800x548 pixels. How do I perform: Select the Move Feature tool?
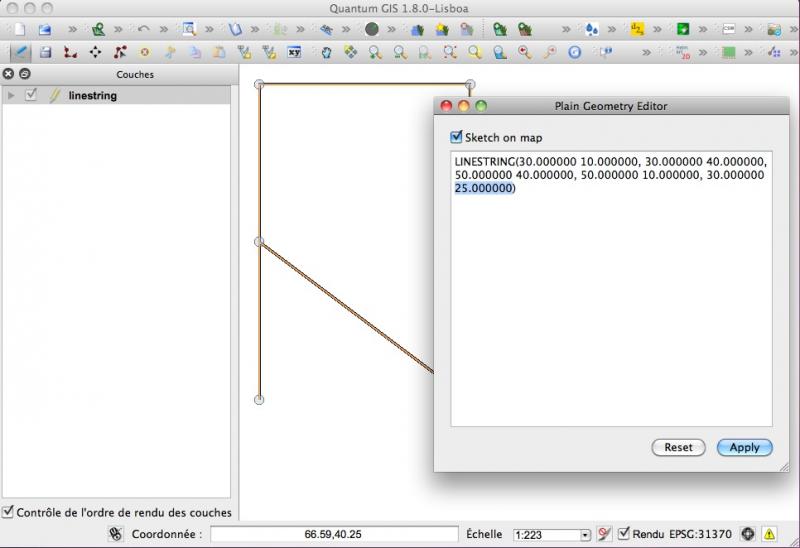95,52
